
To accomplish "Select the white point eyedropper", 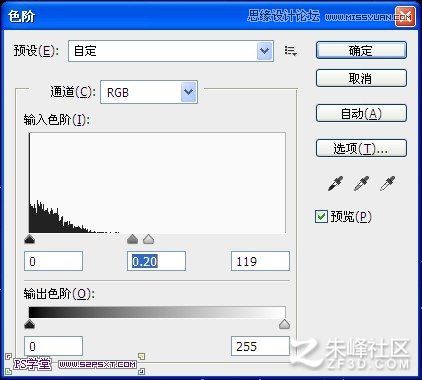I will [x=387, y=183].
